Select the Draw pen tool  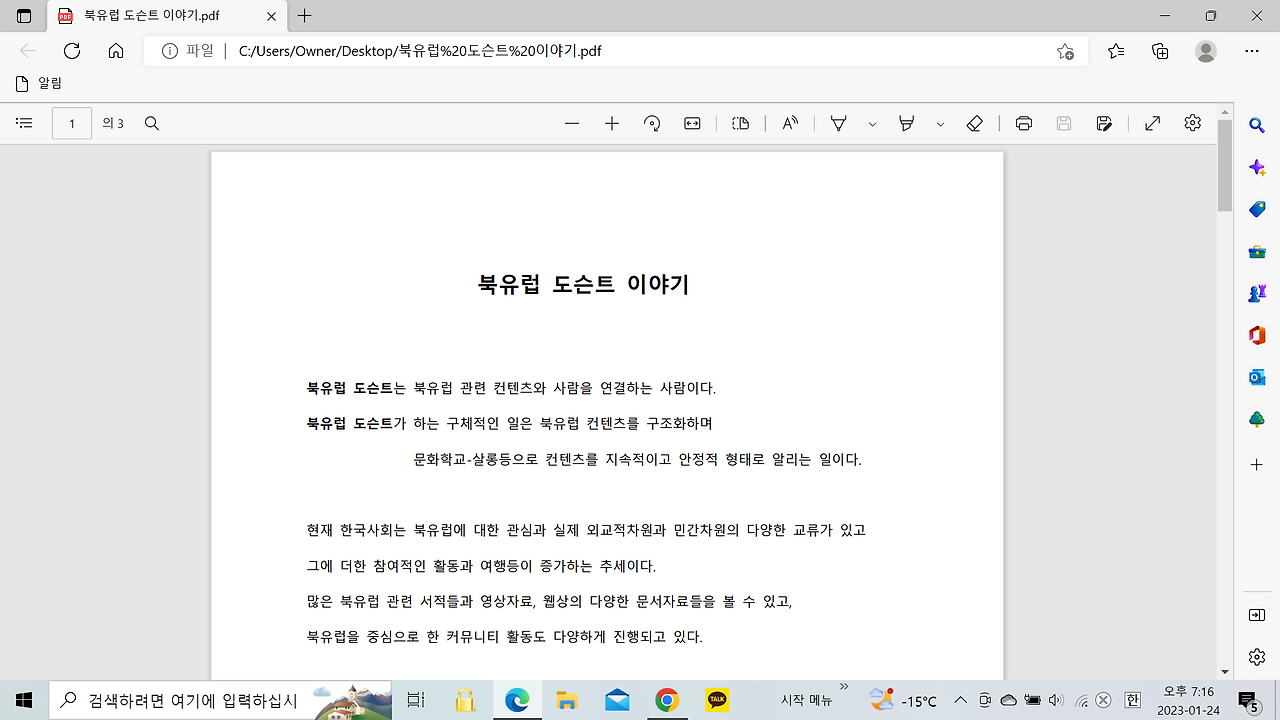point(839,123)
